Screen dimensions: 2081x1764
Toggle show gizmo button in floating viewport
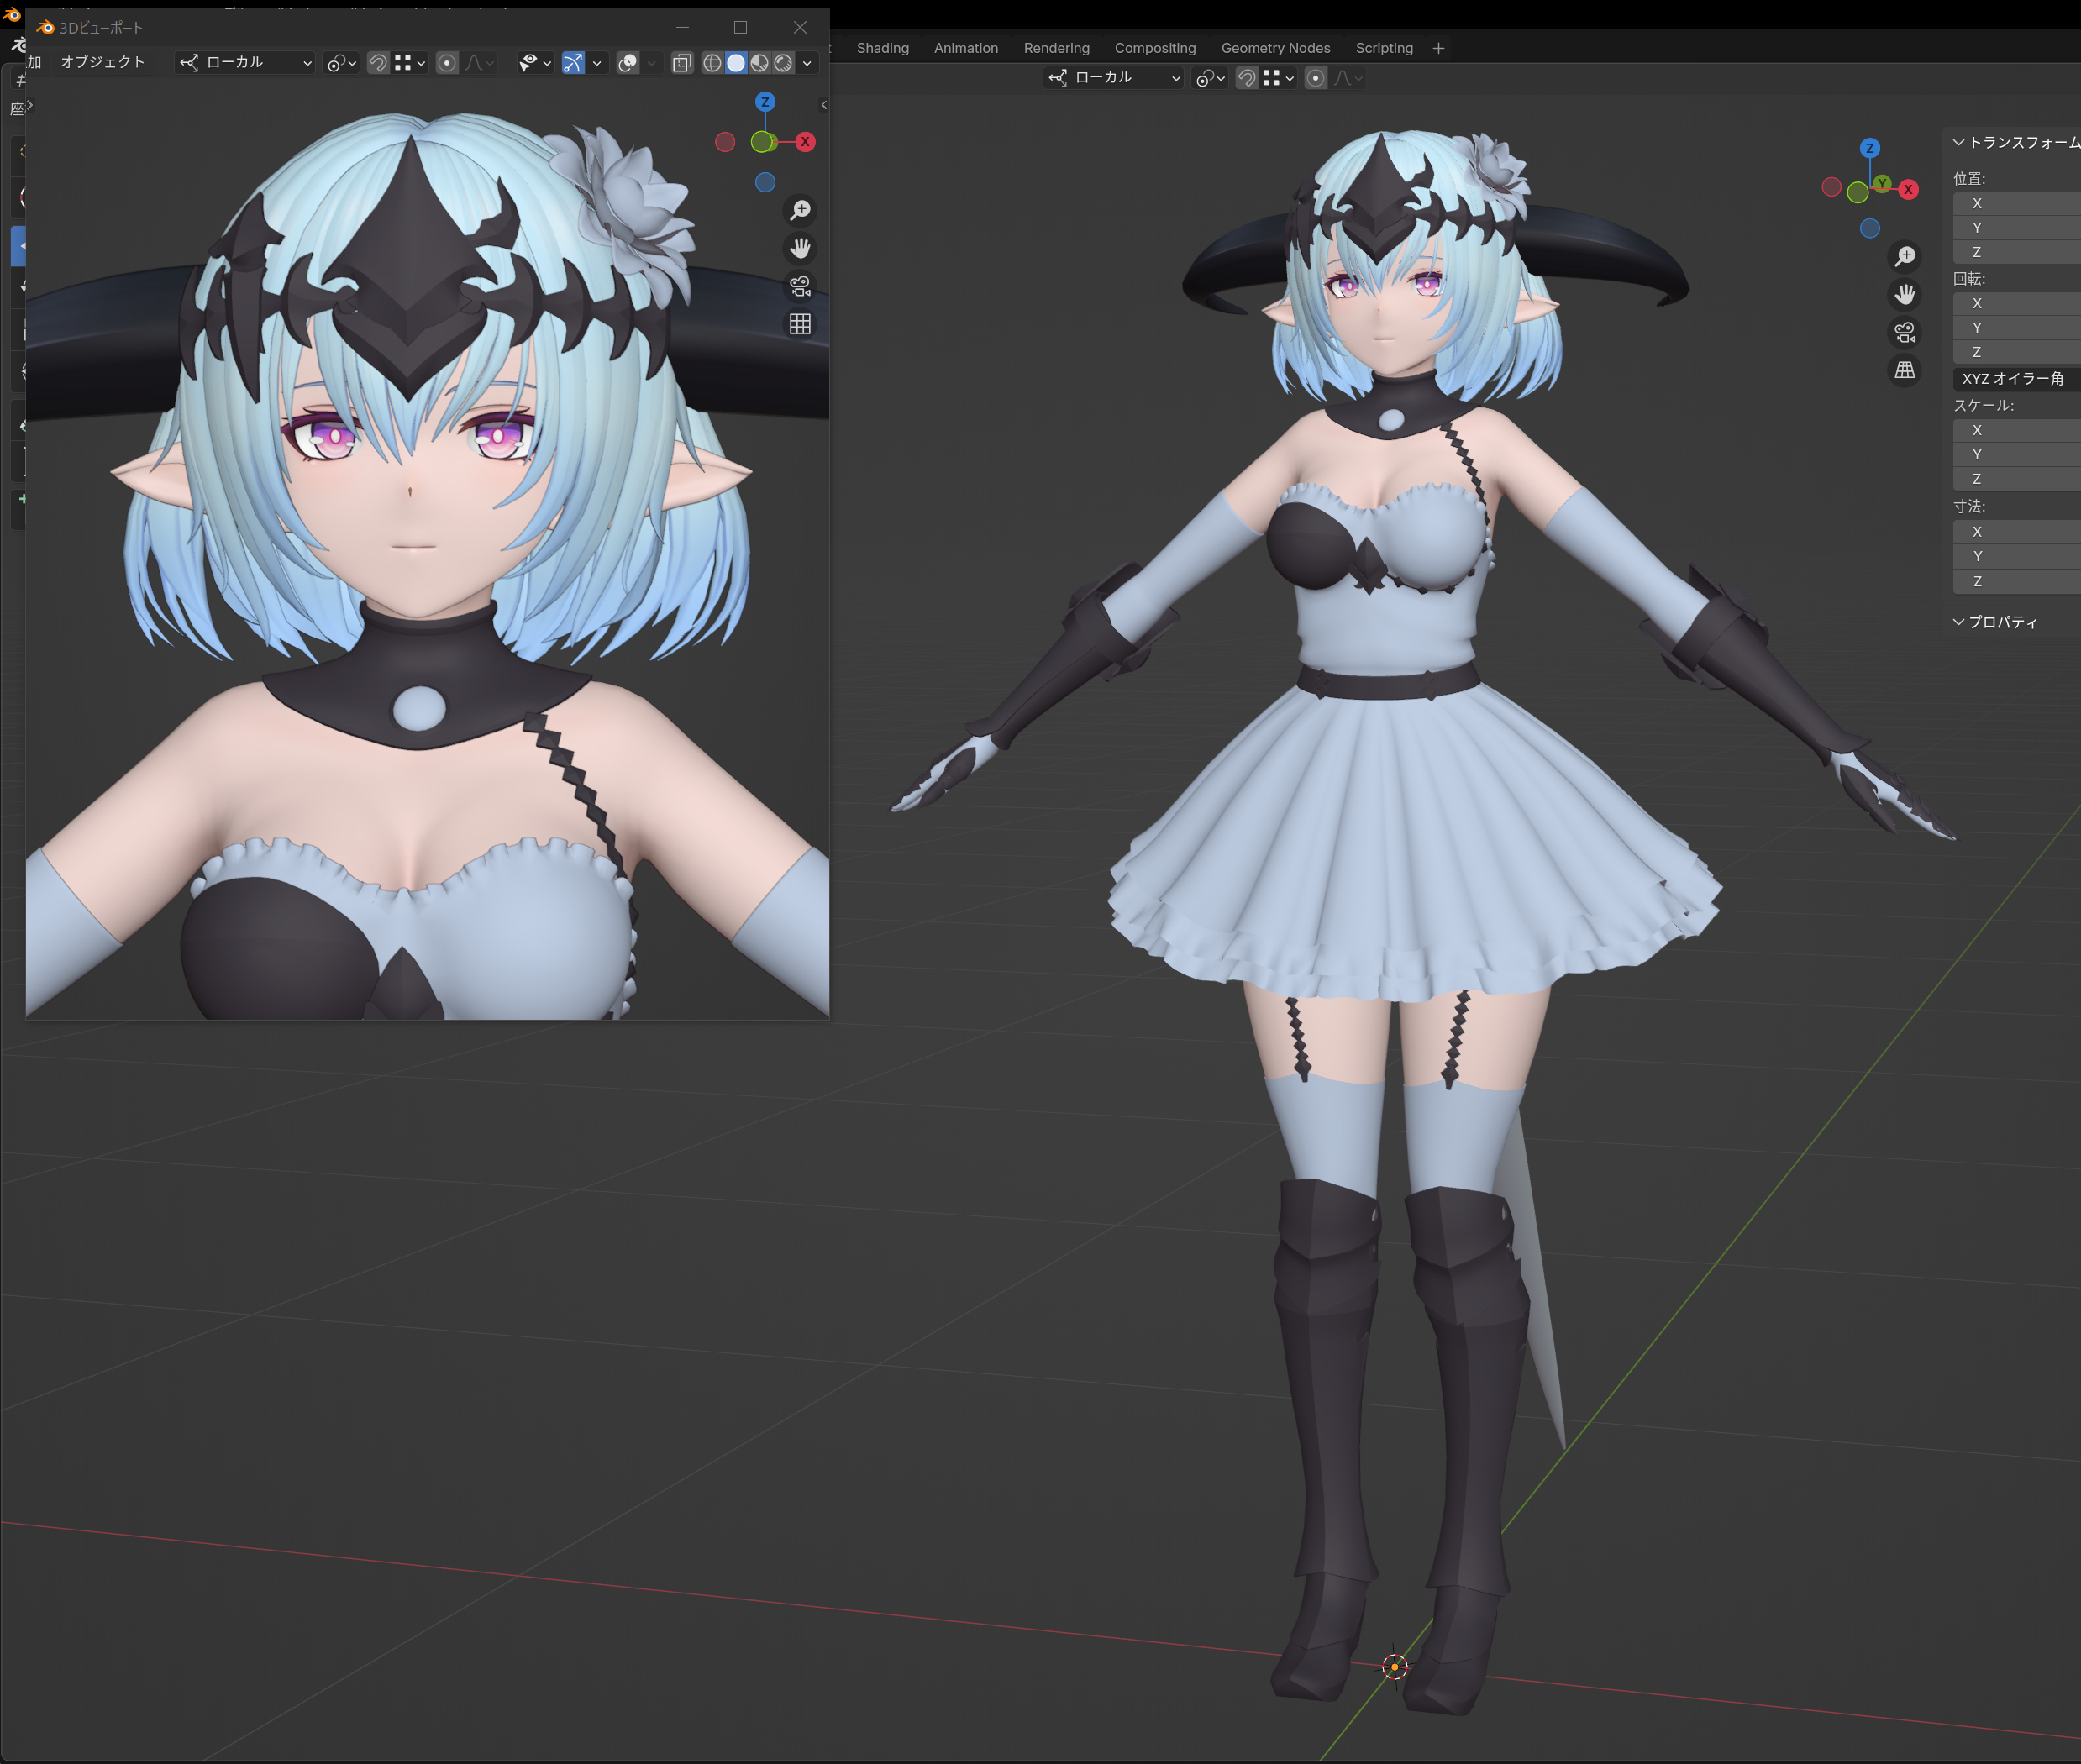click(573, 63)
